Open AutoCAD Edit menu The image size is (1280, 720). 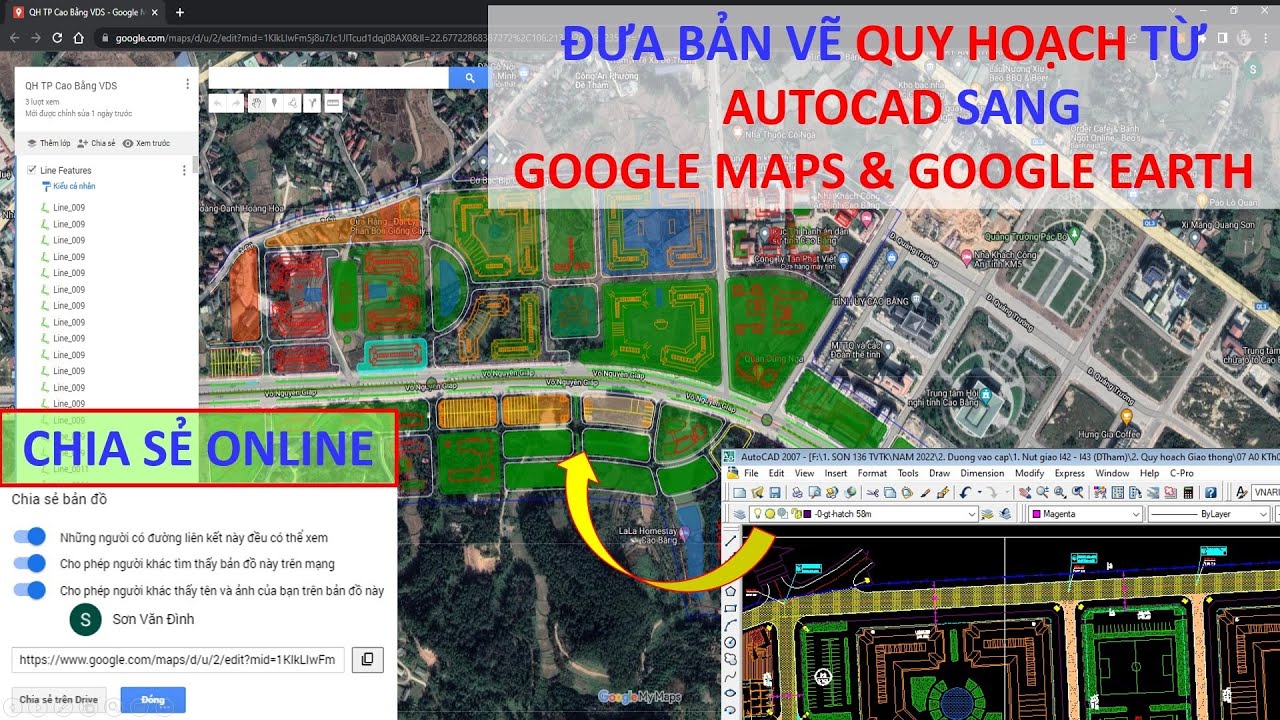776,473
